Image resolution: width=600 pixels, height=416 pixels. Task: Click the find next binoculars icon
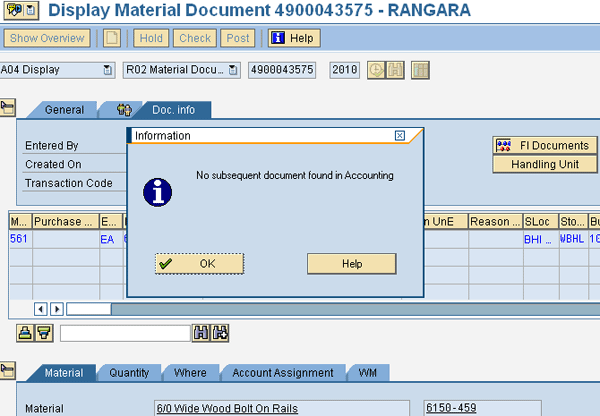tap(221, 333)
